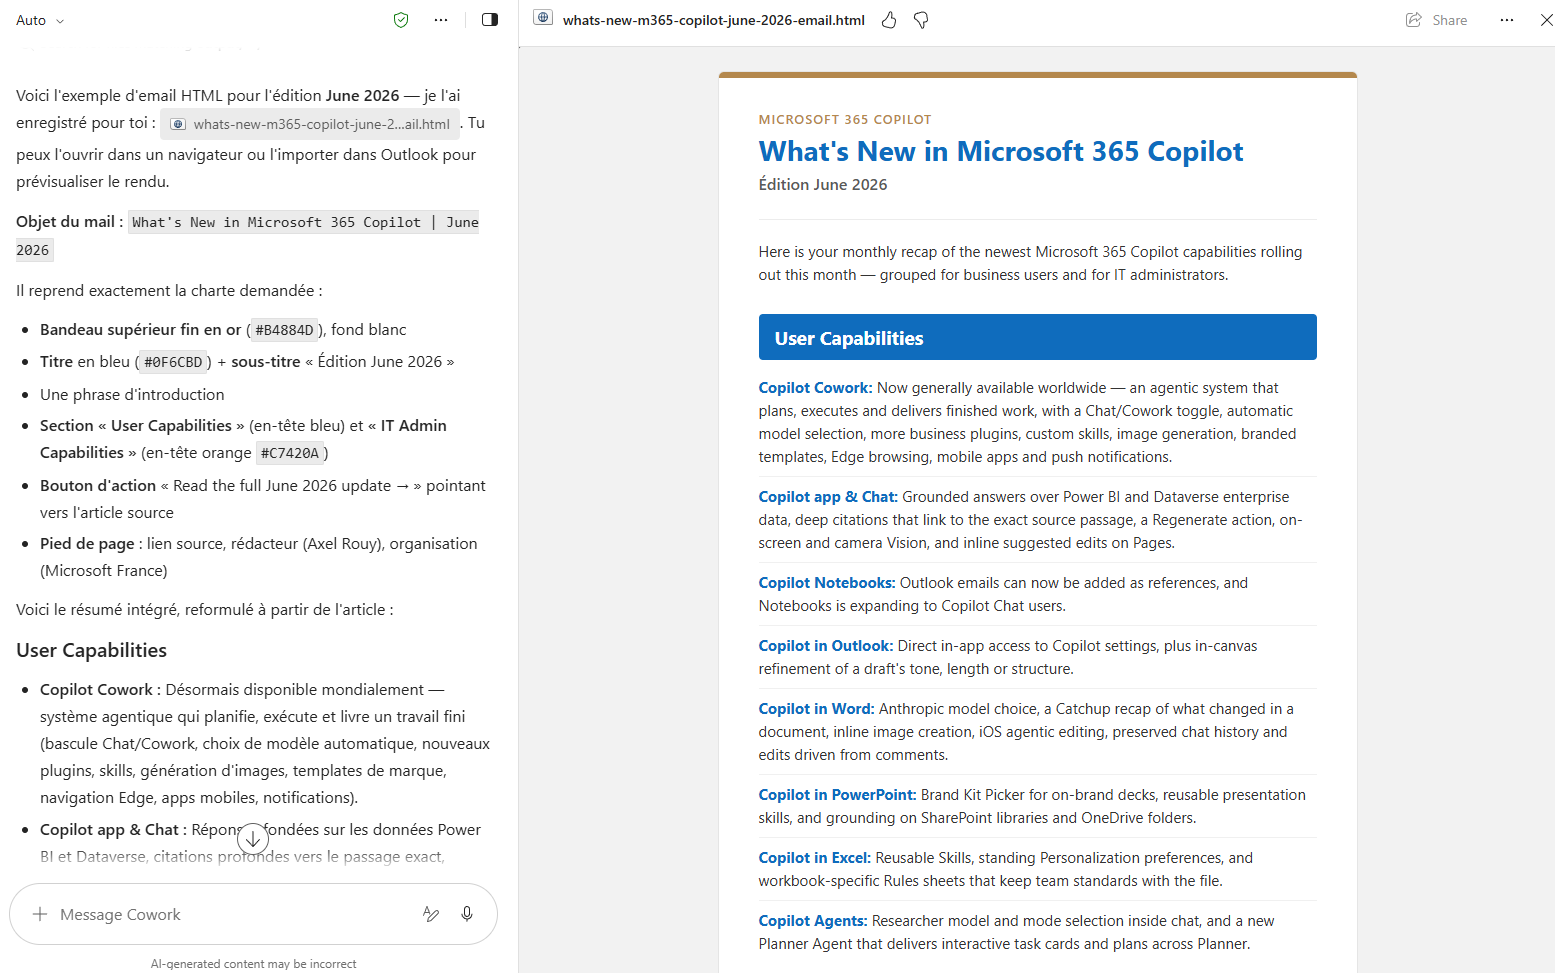Give a thumbs down to the preview

tap(921, 20)
